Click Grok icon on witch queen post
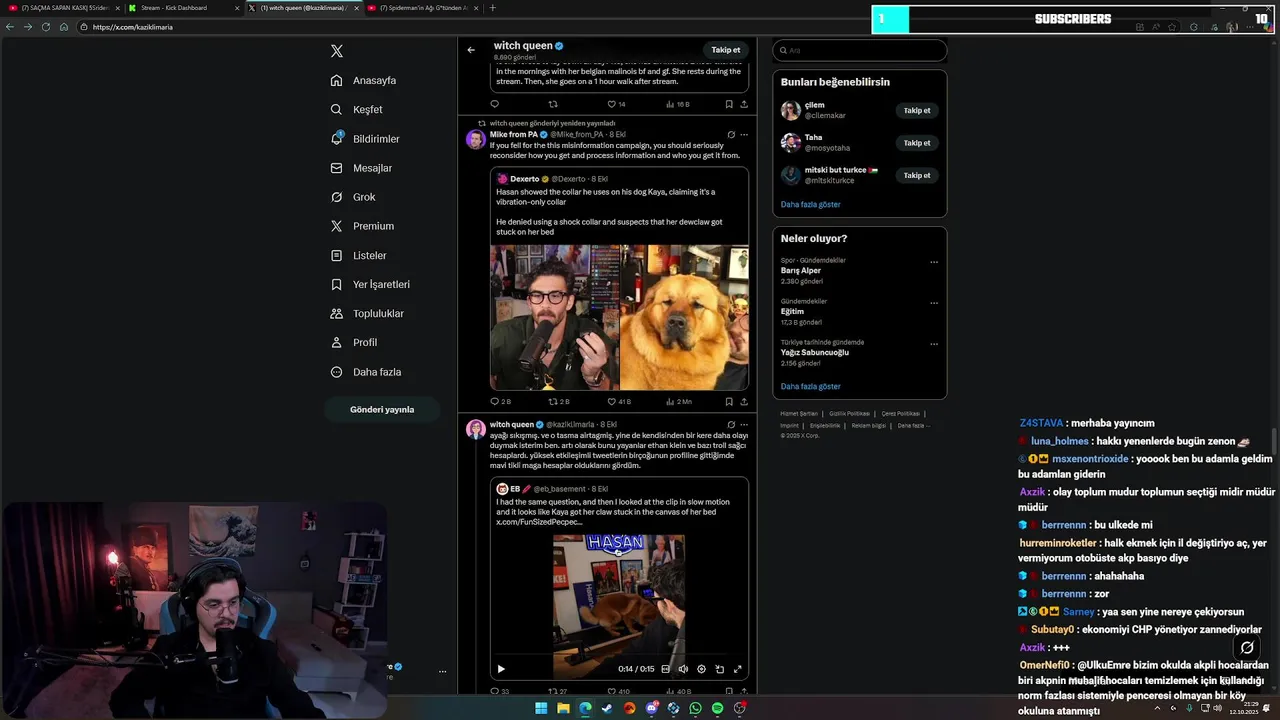The image size is (1280, 720). [x=731, y=424]
